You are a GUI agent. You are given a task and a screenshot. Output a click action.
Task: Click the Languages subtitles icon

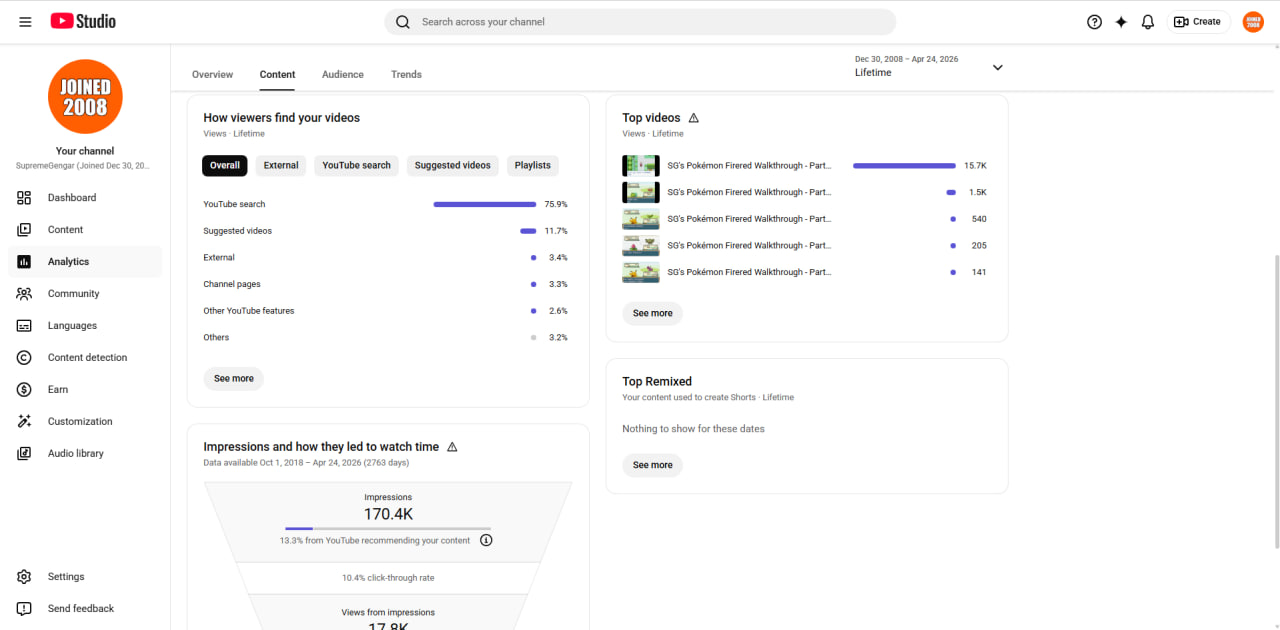25,326
